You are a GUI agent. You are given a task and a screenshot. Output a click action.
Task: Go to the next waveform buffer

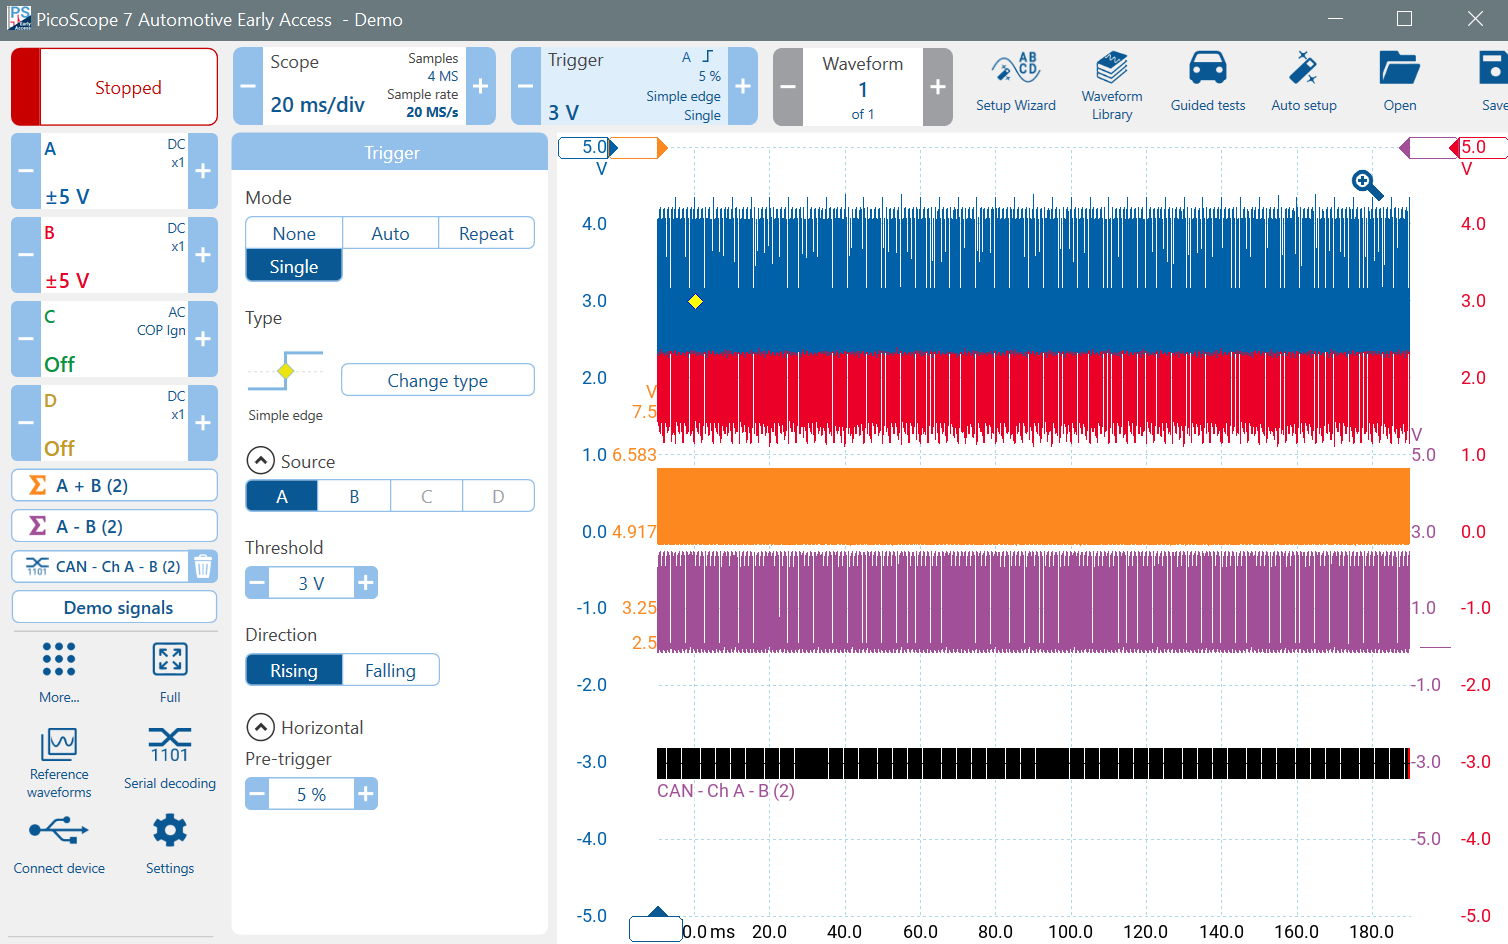938,87
